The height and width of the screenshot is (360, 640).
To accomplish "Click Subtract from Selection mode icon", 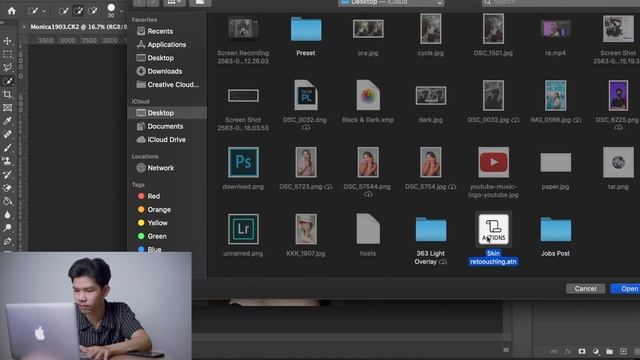I will [x=93, y=11].
